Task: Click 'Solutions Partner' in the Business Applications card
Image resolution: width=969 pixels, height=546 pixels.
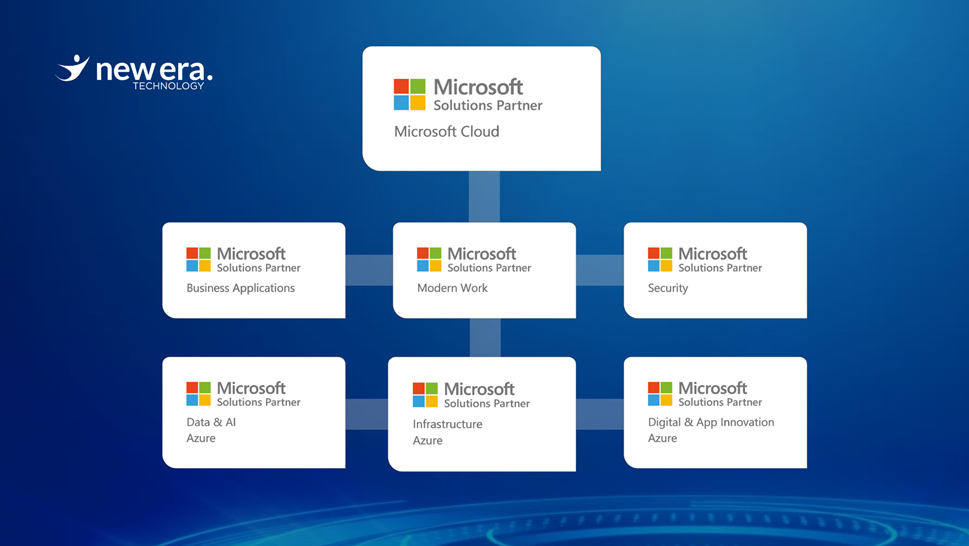Action: (x=258, y=268)
